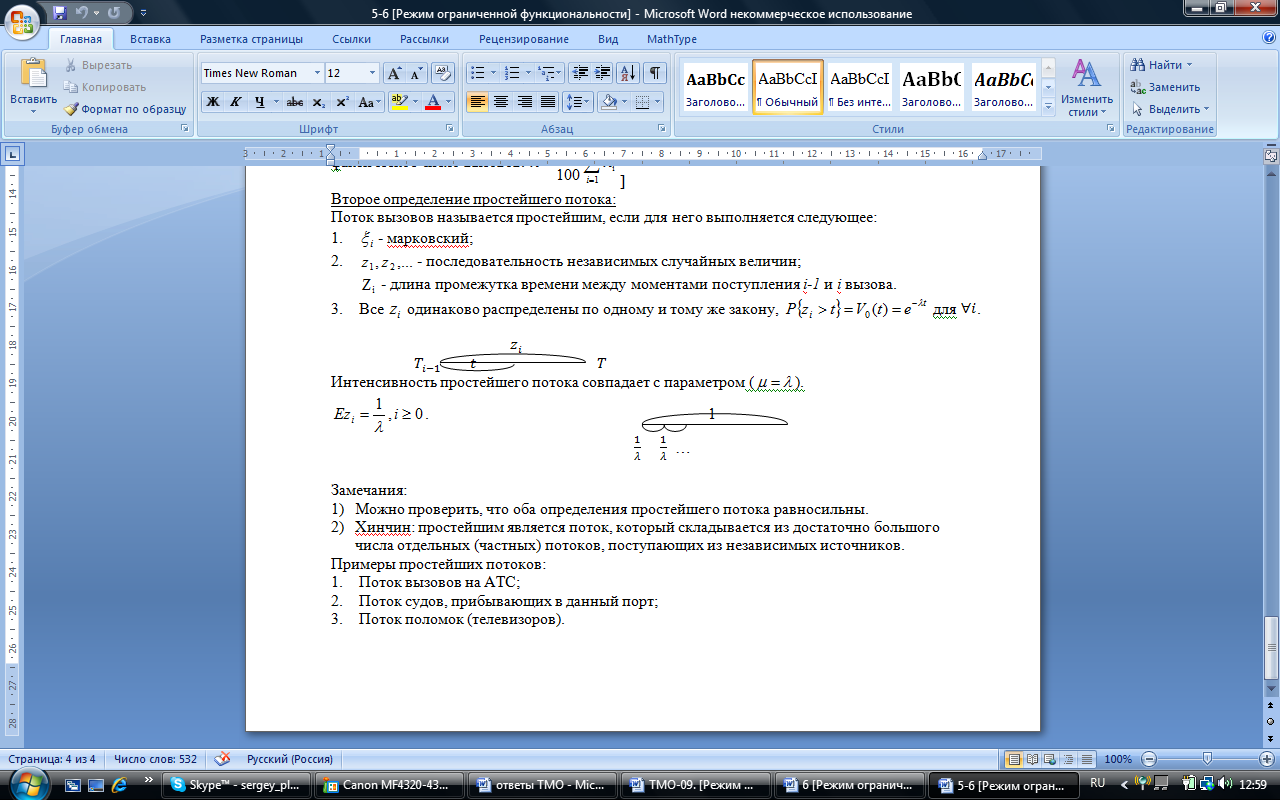Increase paragraph indent
Viewport: 1280px width, 800px height.
click(x=603, y=73)
